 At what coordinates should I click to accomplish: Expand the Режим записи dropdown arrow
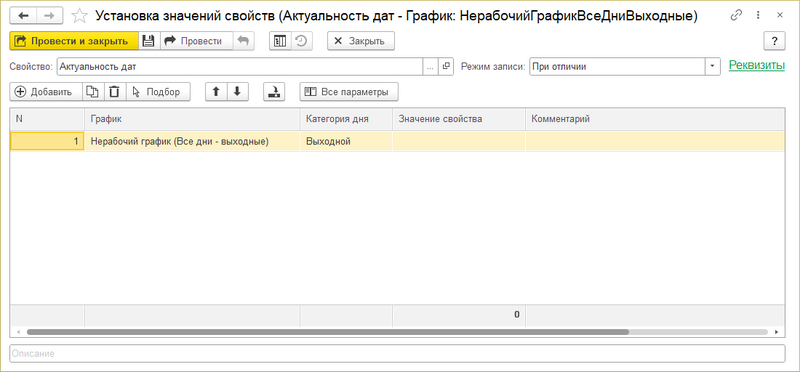[712, 66]
